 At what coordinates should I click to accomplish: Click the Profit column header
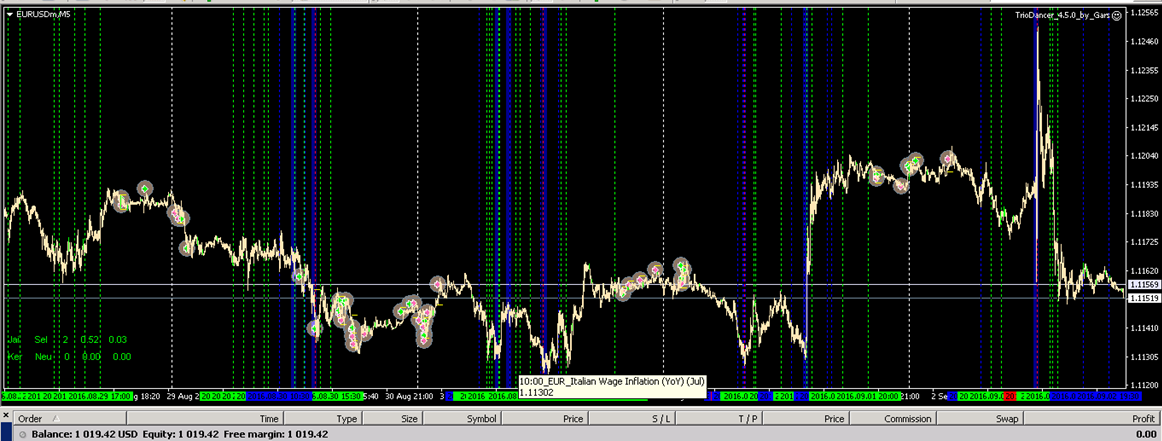click(x=1092, y=419)
